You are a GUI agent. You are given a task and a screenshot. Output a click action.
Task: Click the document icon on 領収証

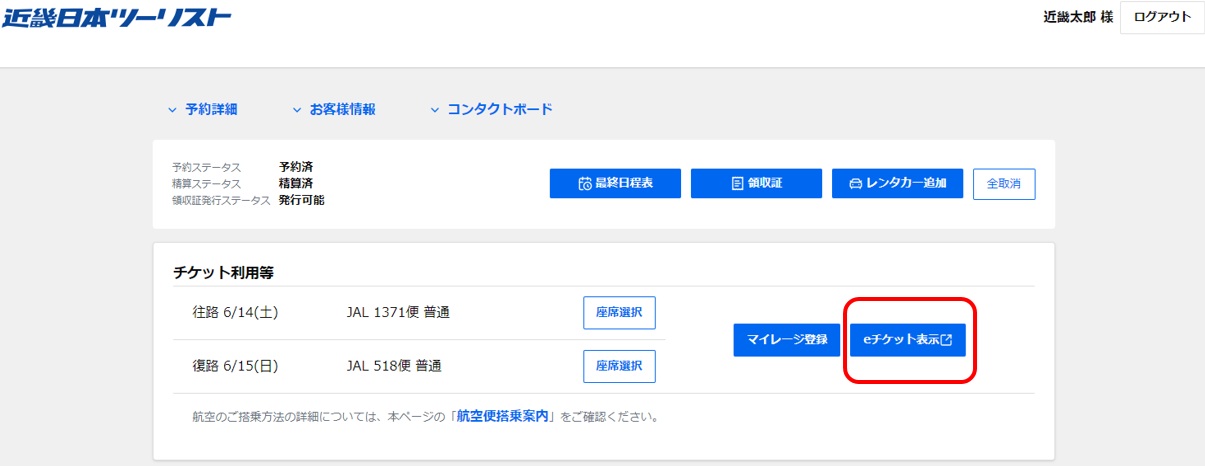[x=737, y=184]
